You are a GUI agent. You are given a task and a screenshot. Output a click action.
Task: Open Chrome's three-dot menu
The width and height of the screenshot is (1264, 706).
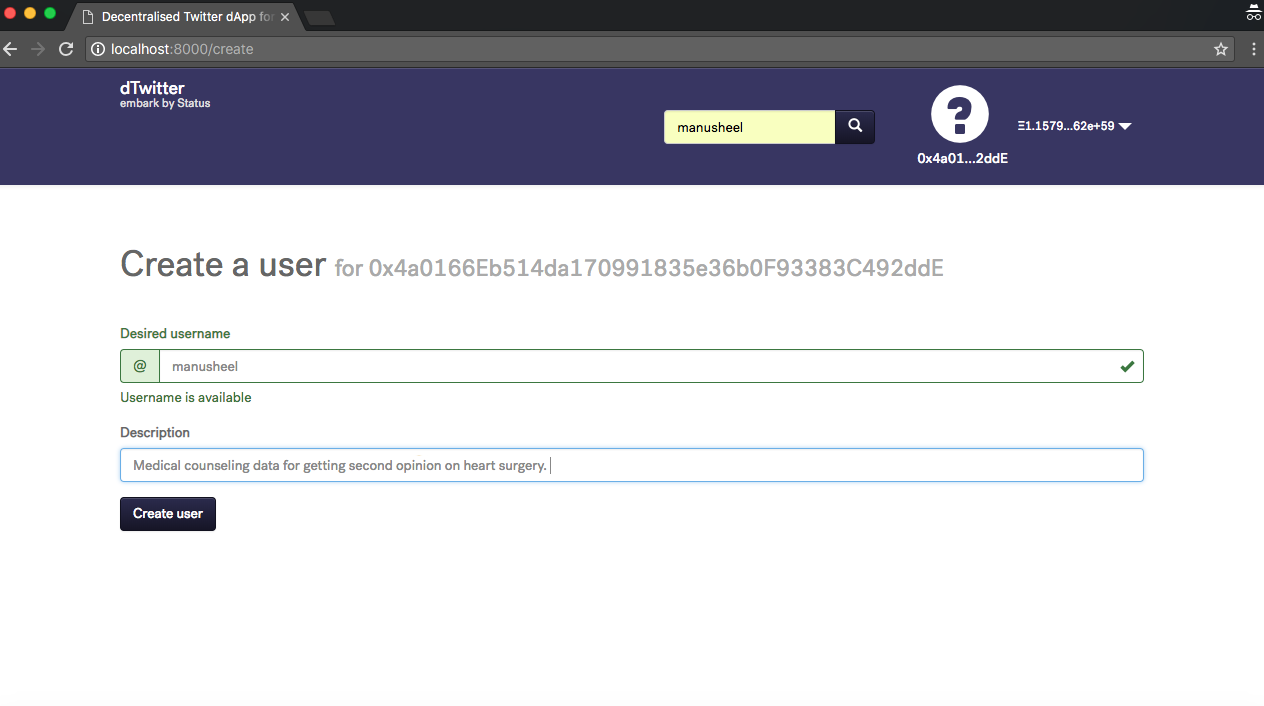click(x=1253, y=48)
